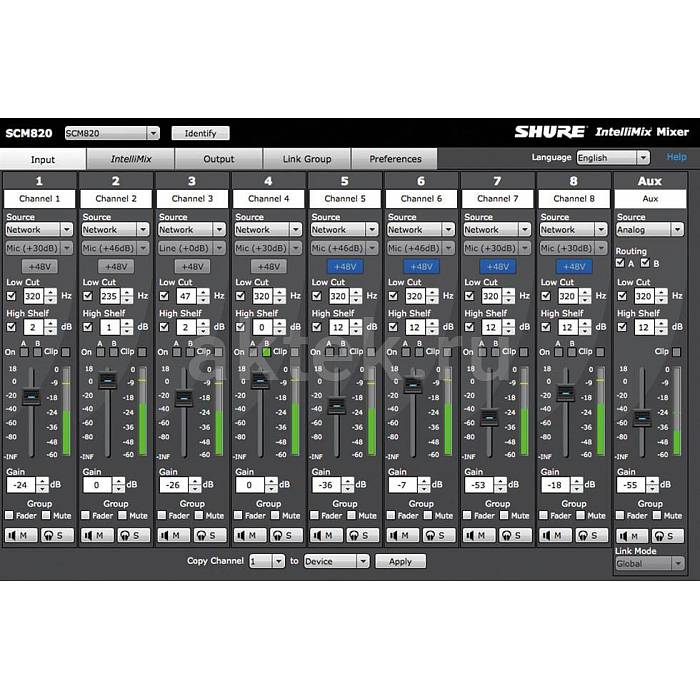
Task: Switch to the IntelliMix tab
Action: tap(131, 159)
